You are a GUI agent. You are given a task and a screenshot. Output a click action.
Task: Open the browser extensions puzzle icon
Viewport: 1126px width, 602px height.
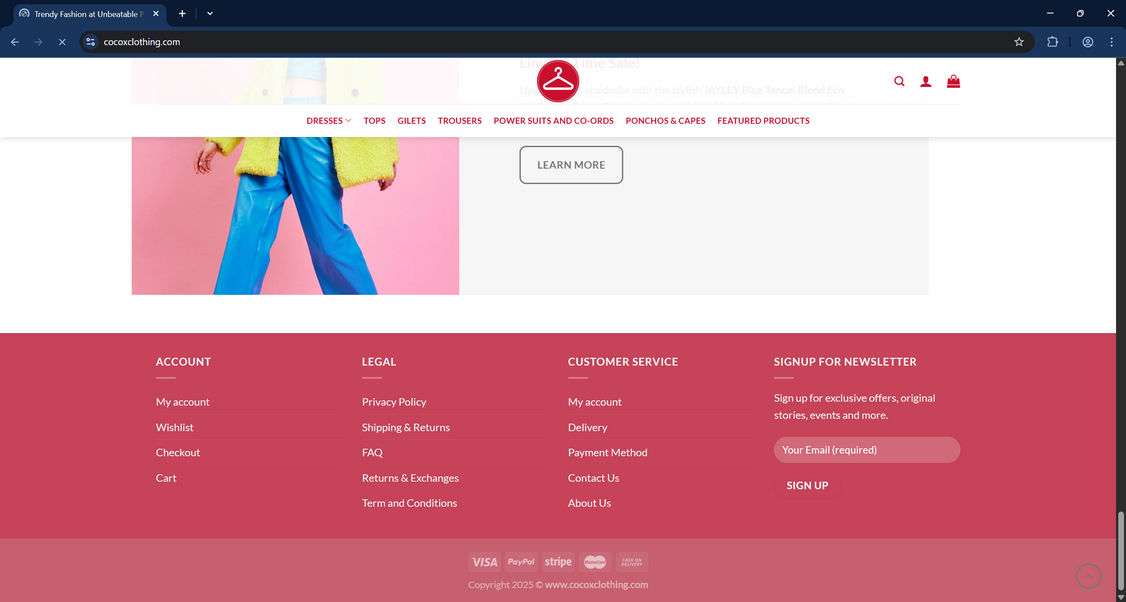[1052, 42]
